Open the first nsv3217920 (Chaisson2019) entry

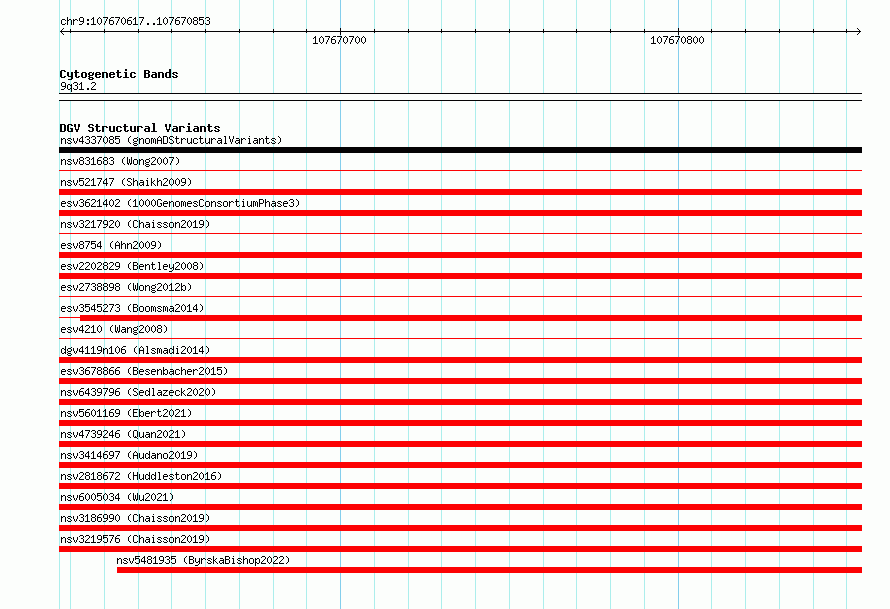pos(135,224)
